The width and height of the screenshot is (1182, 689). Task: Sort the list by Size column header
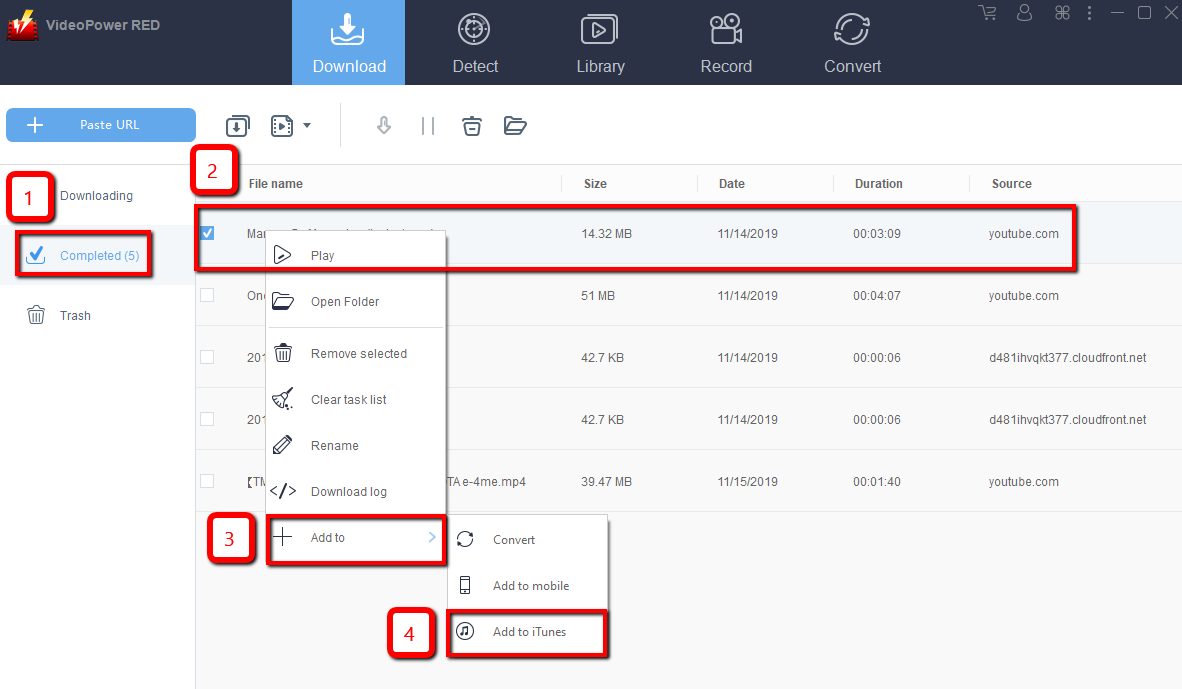(x=595, y=184)
